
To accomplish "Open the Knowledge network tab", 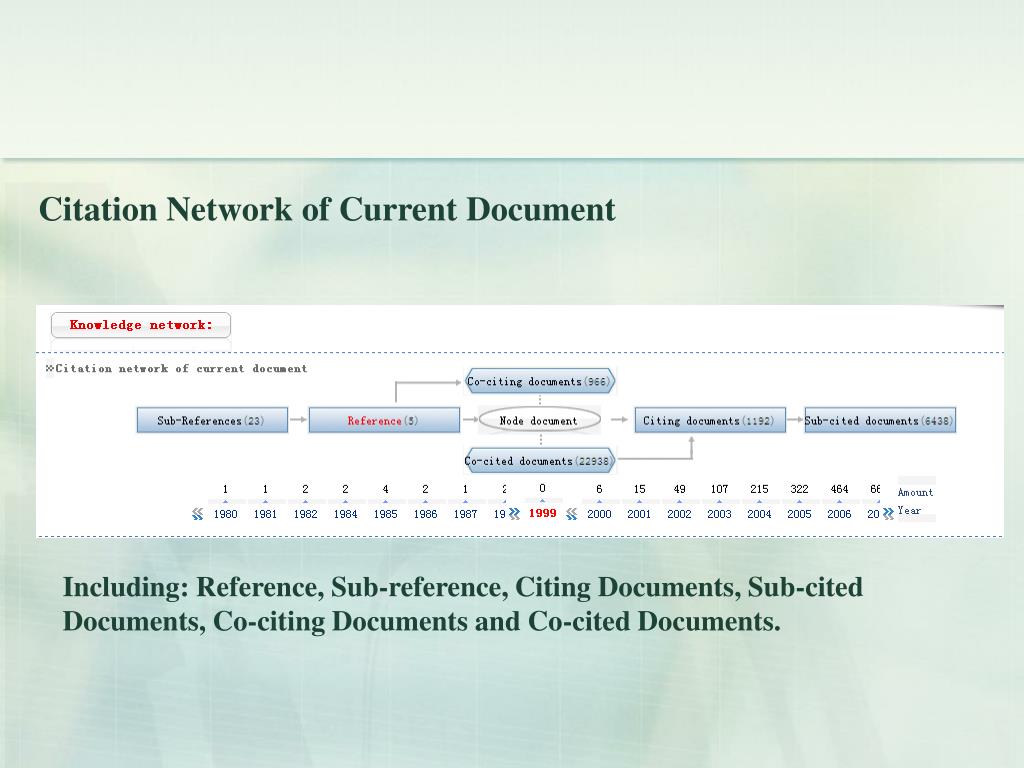I will [141, 325].
